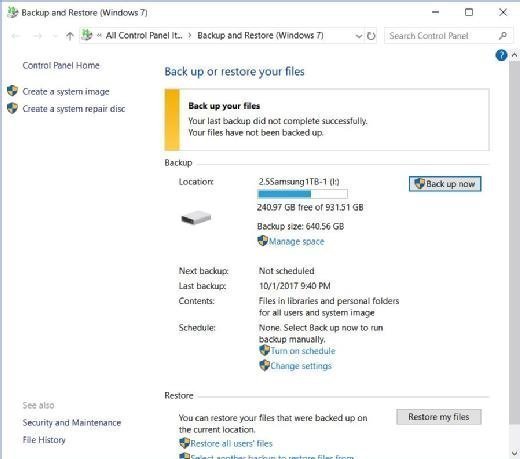The image size is (520, 459).
Task: Click the 'Not scheduled' next backup value
Action: pyautogui.click(x=286, y=271)
